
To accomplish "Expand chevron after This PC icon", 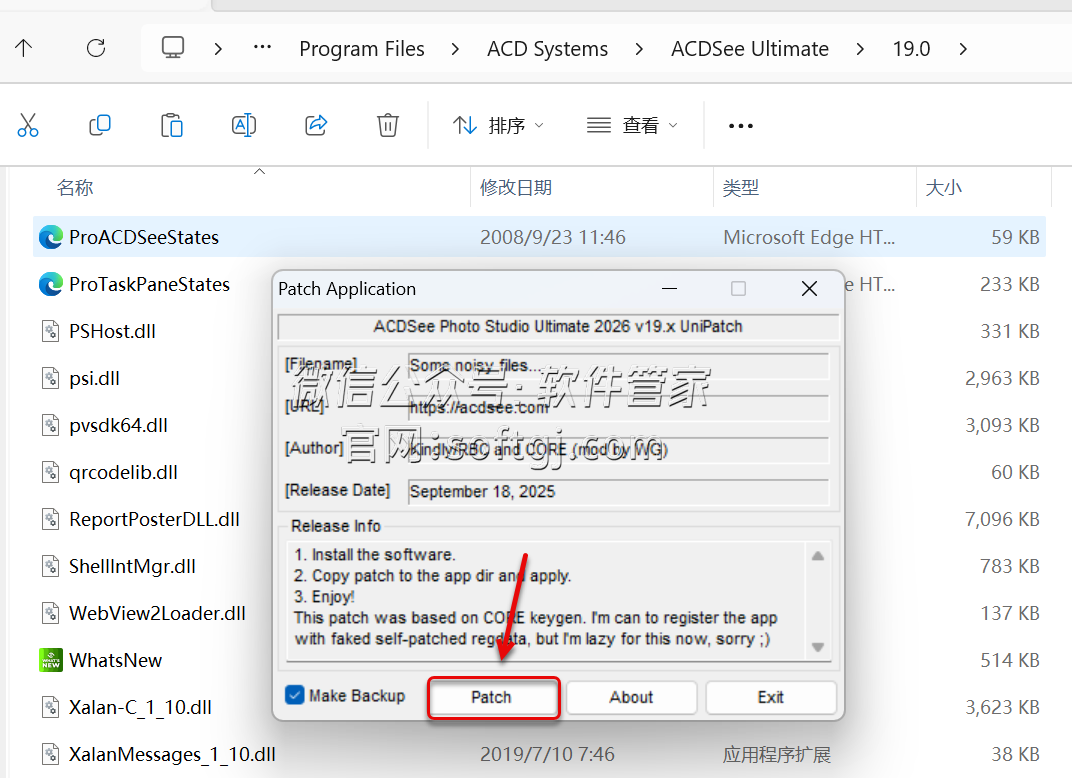I will tap(218, 49).
